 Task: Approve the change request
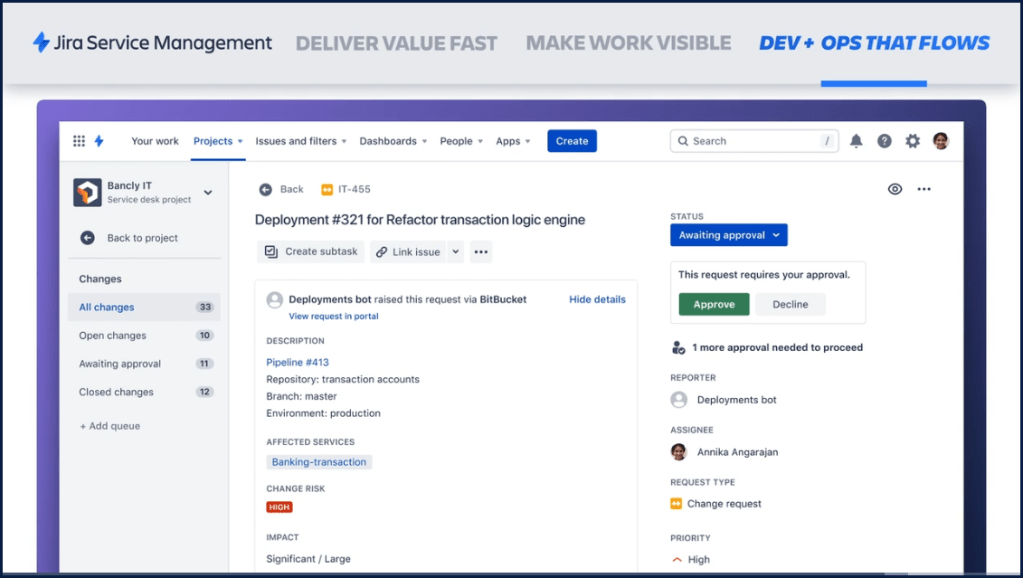pyautogui.click(x=713, y=304)
